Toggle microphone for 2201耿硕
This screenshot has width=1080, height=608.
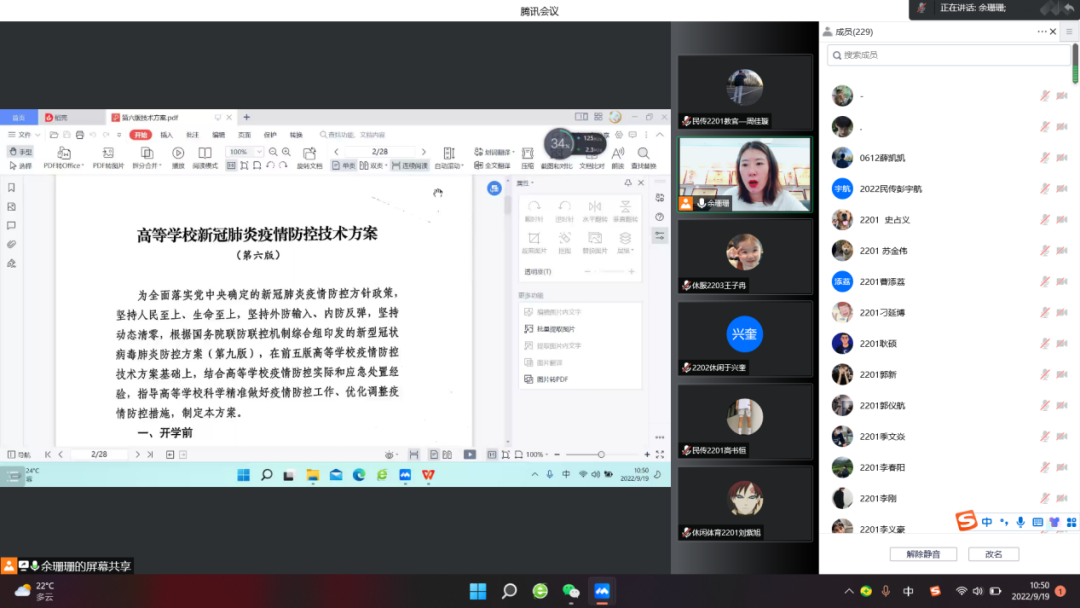[1045, 344]
